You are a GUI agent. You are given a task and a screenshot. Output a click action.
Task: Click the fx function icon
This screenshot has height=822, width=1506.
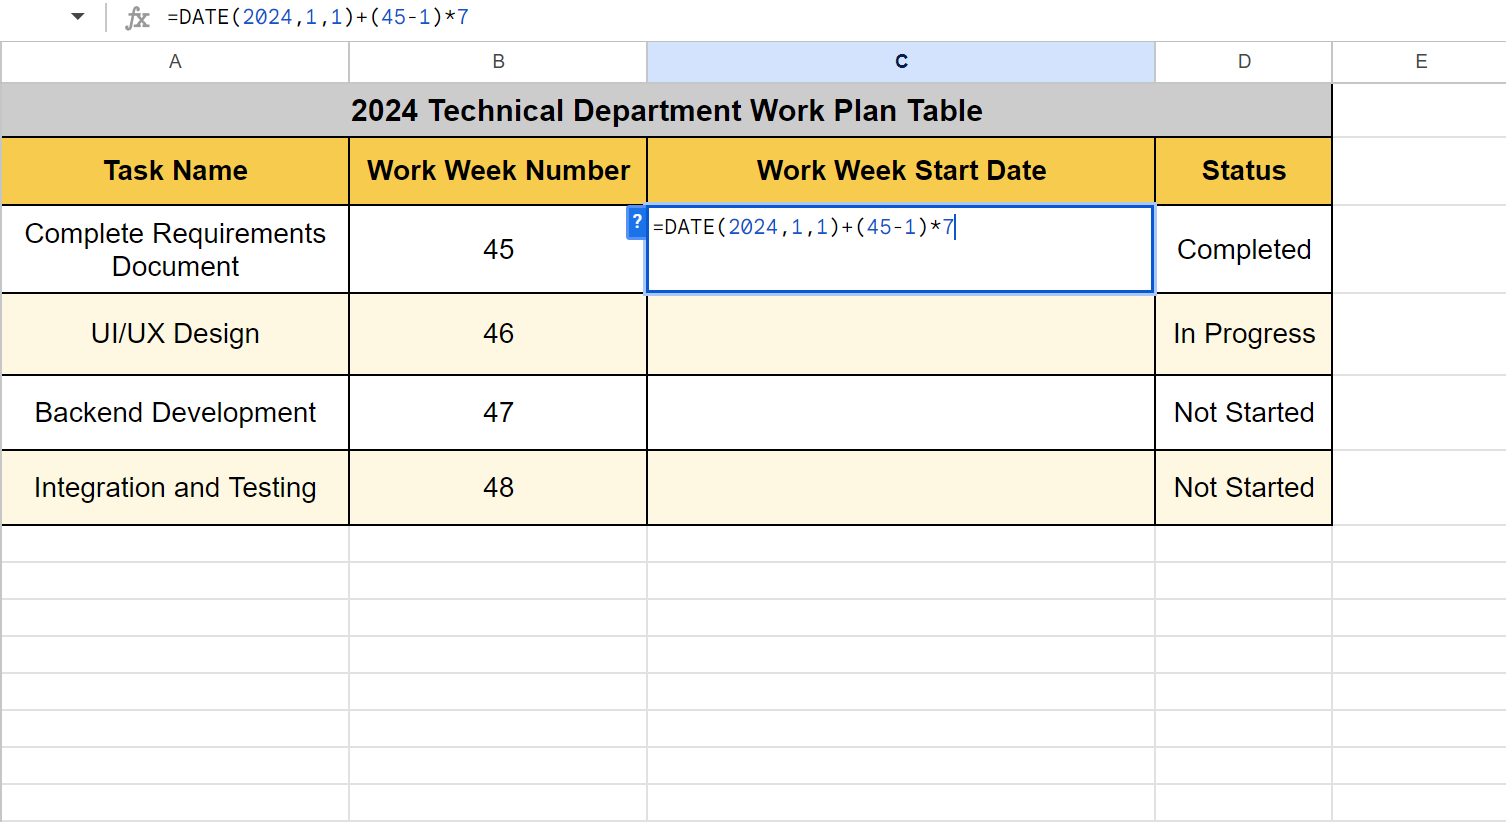(x=137, y=18)
